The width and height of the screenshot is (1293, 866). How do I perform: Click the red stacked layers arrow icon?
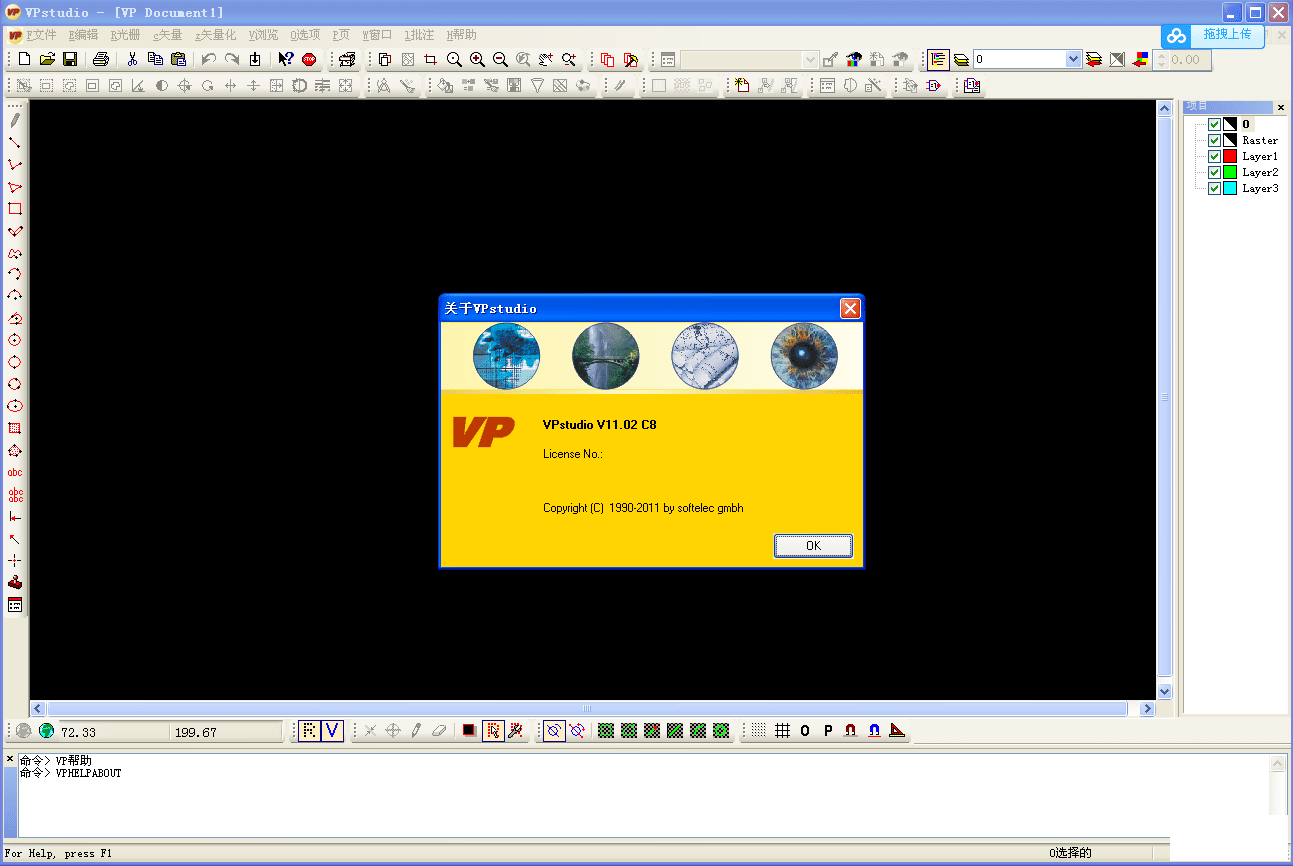pos(1095,60)
